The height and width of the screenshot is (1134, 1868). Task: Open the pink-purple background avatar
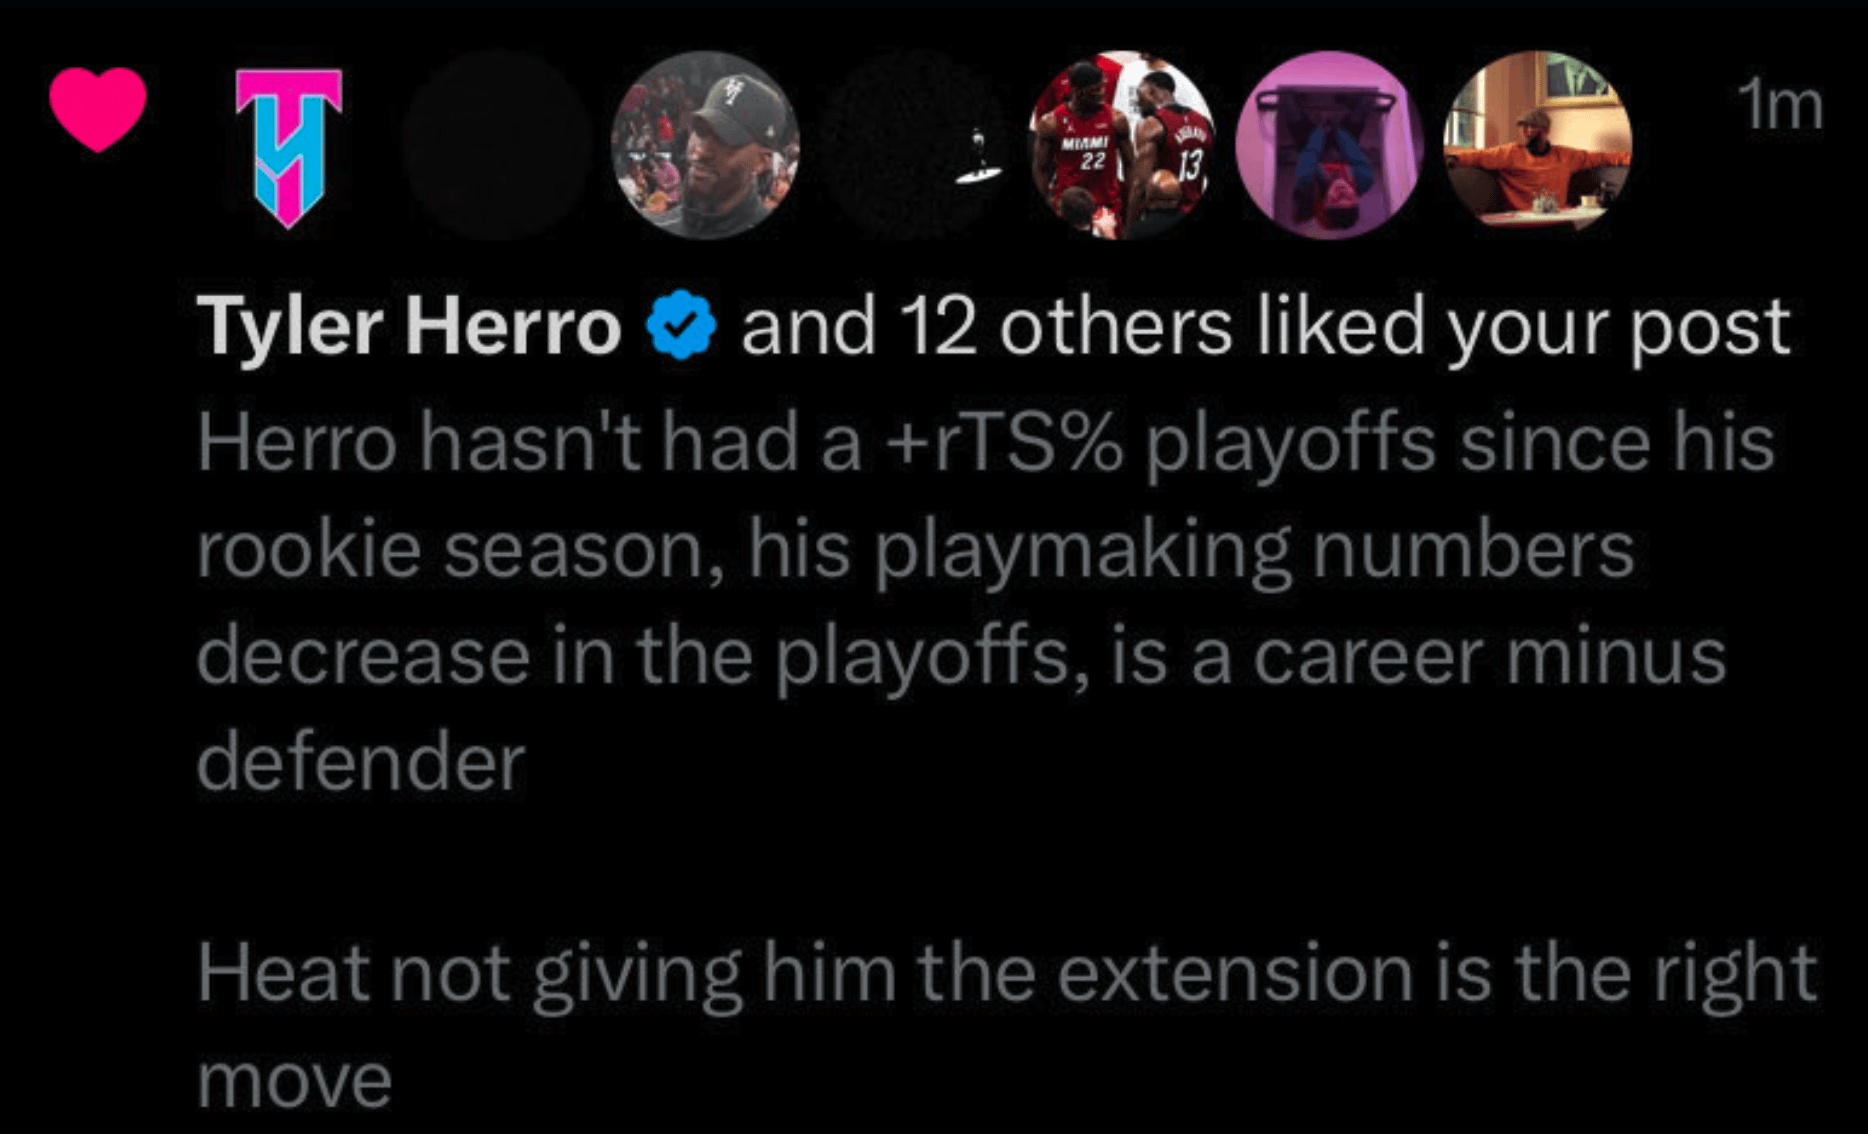1330,146
